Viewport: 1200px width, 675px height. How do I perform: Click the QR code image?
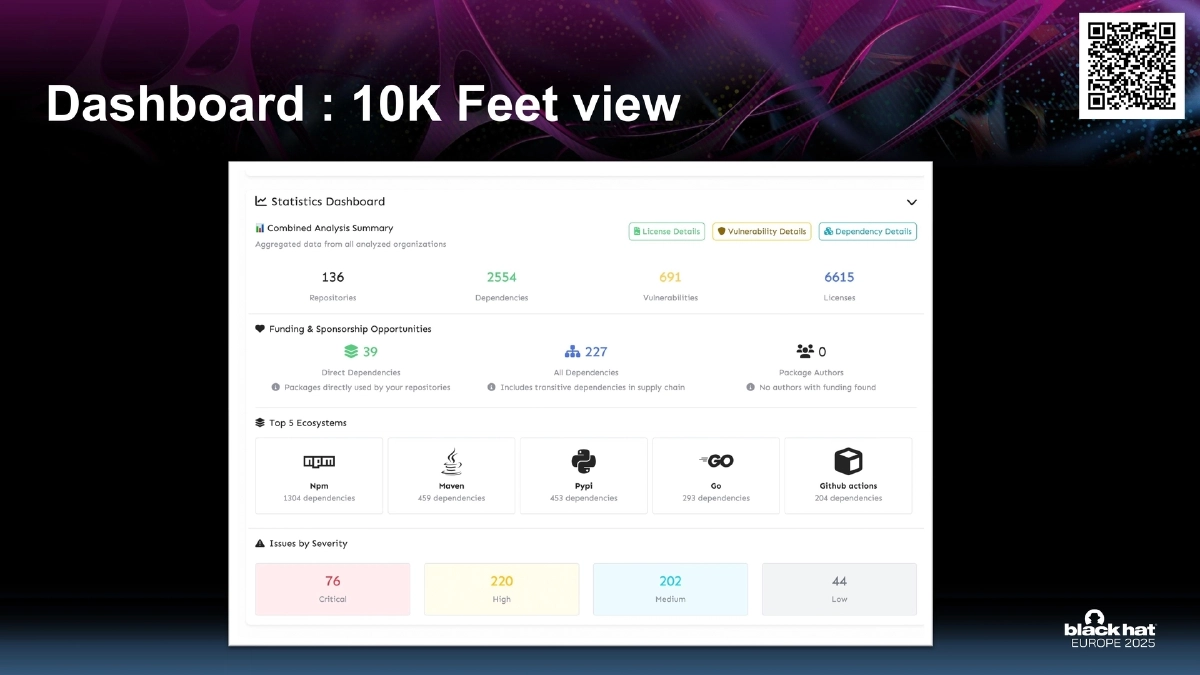point(1131,66)
